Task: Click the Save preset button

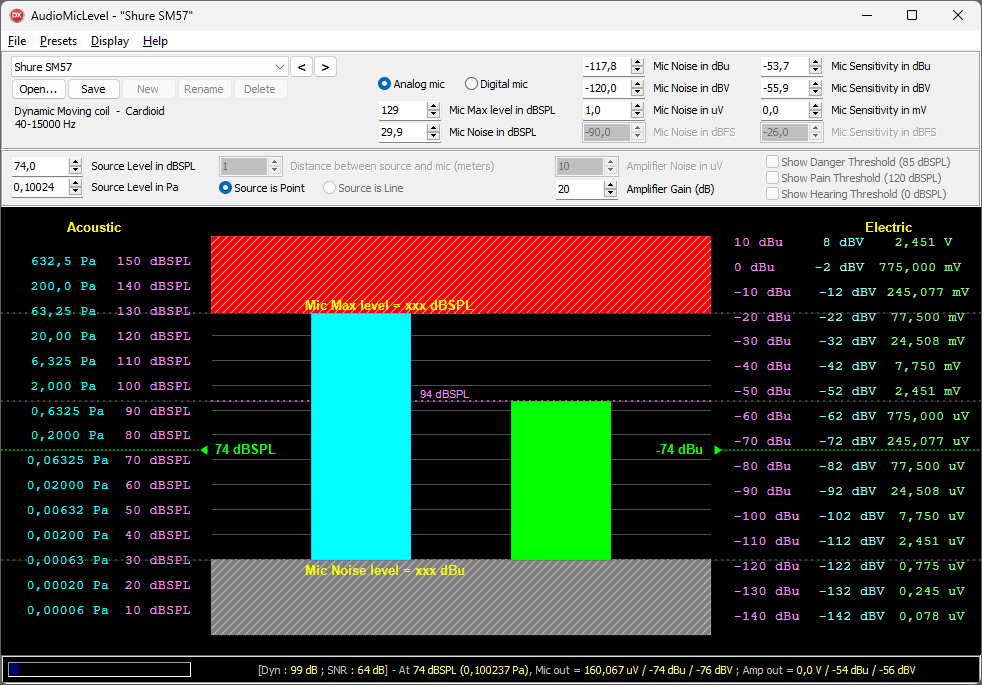Action: (x=93, y=89)
